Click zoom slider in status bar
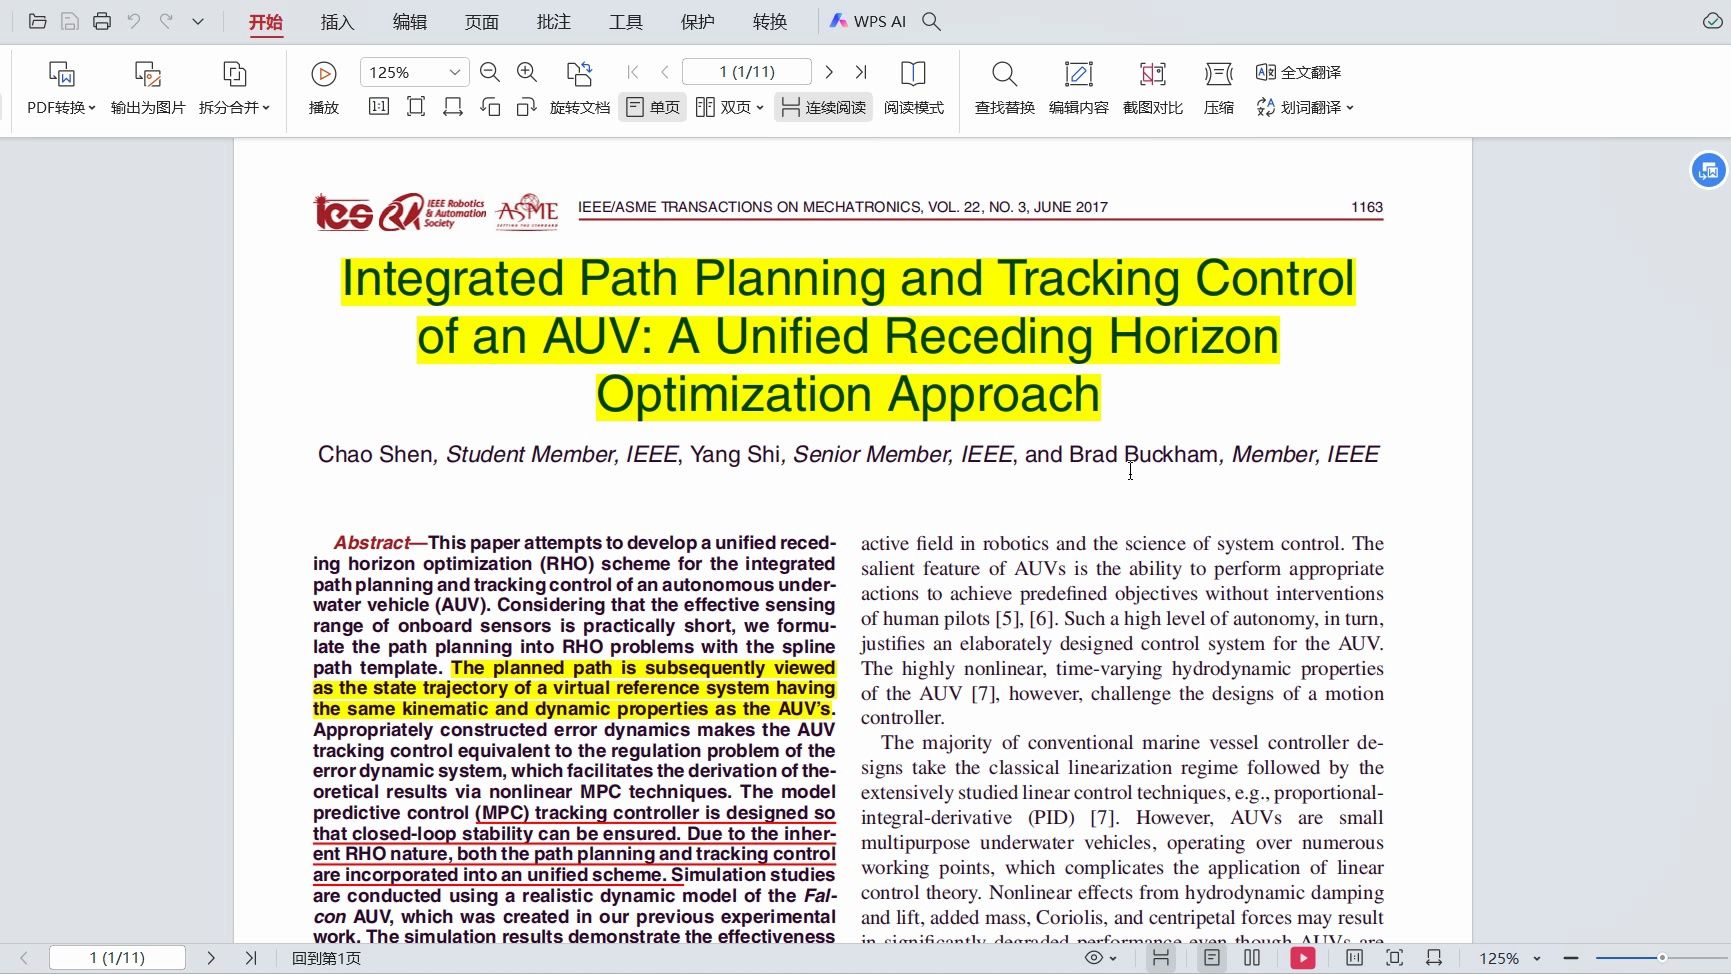Screen dimensions: 1731x974 pos(1661,958)
